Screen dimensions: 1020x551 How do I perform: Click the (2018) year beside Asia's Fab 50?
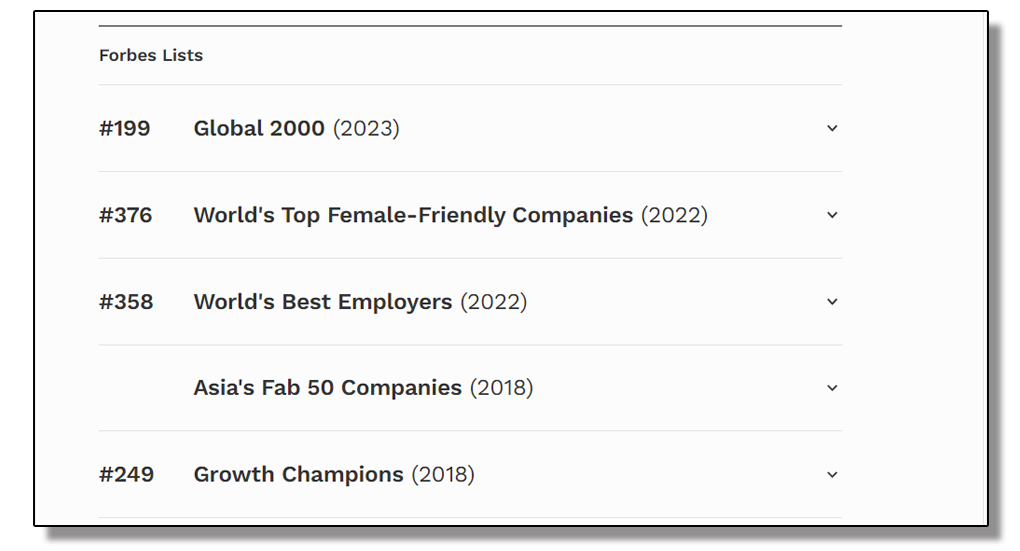[501, 388]
